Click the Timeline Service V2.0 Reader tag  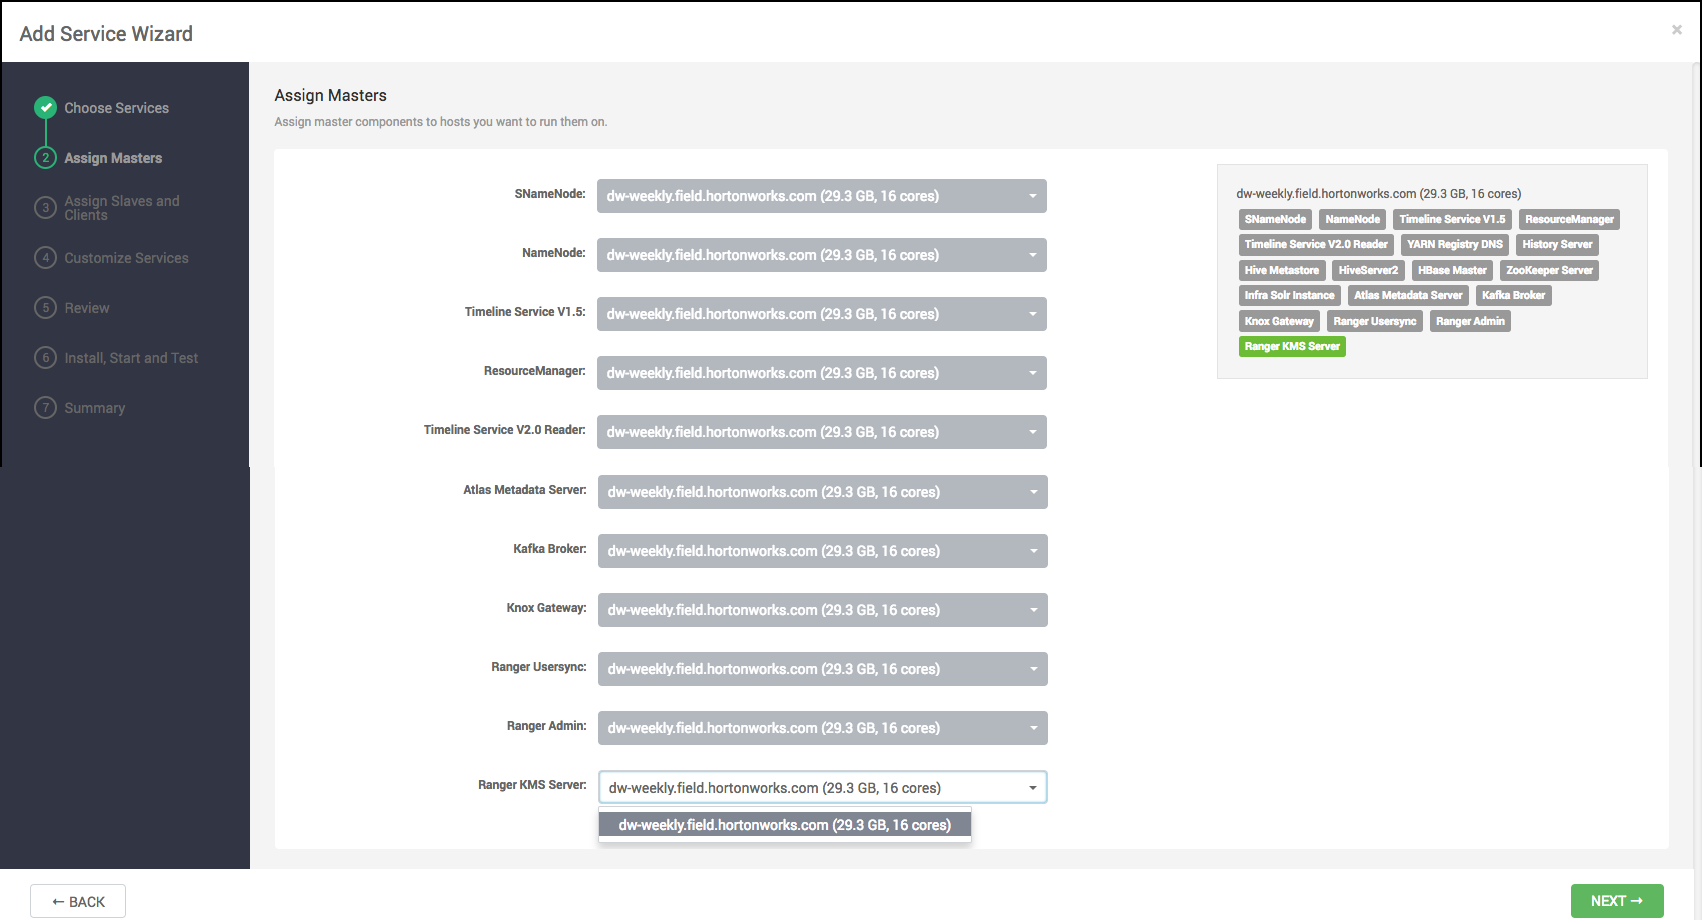click(x=1316, y=244)
